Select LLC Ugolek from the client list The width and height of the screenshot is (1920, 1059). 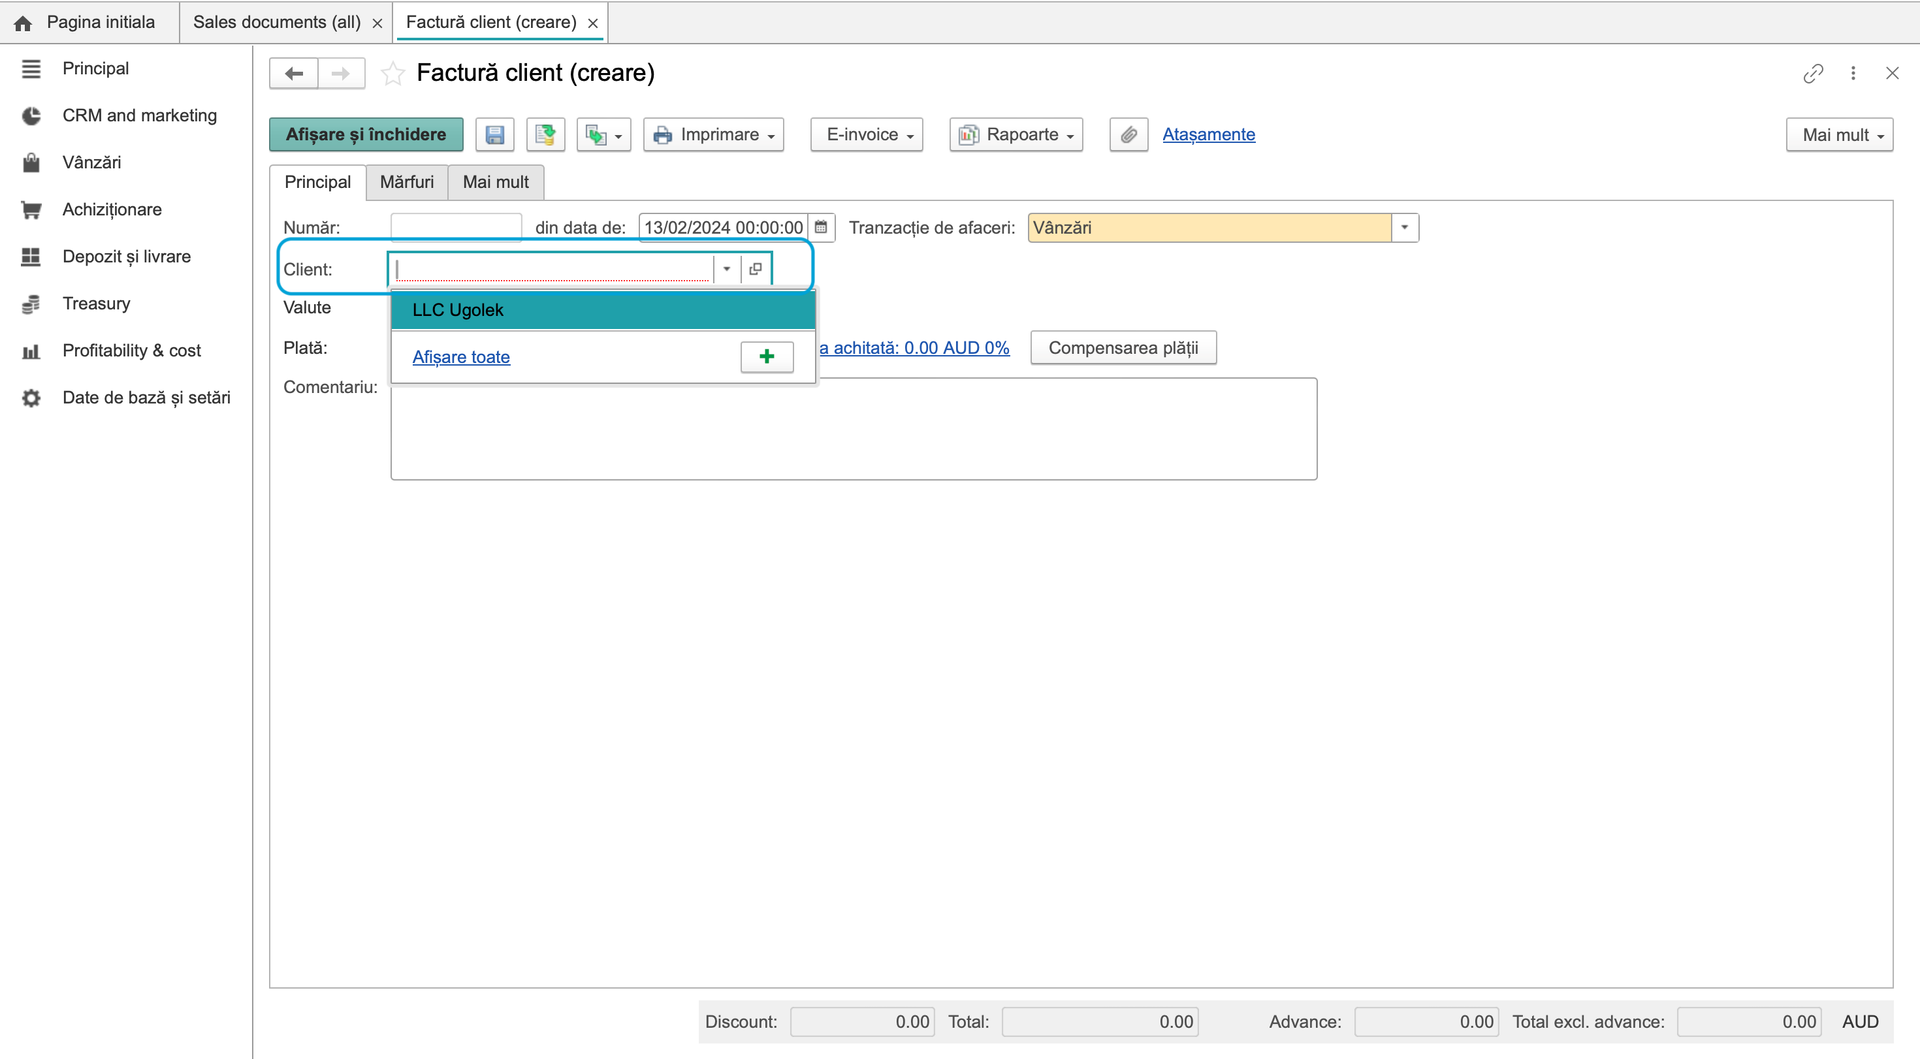603,310
